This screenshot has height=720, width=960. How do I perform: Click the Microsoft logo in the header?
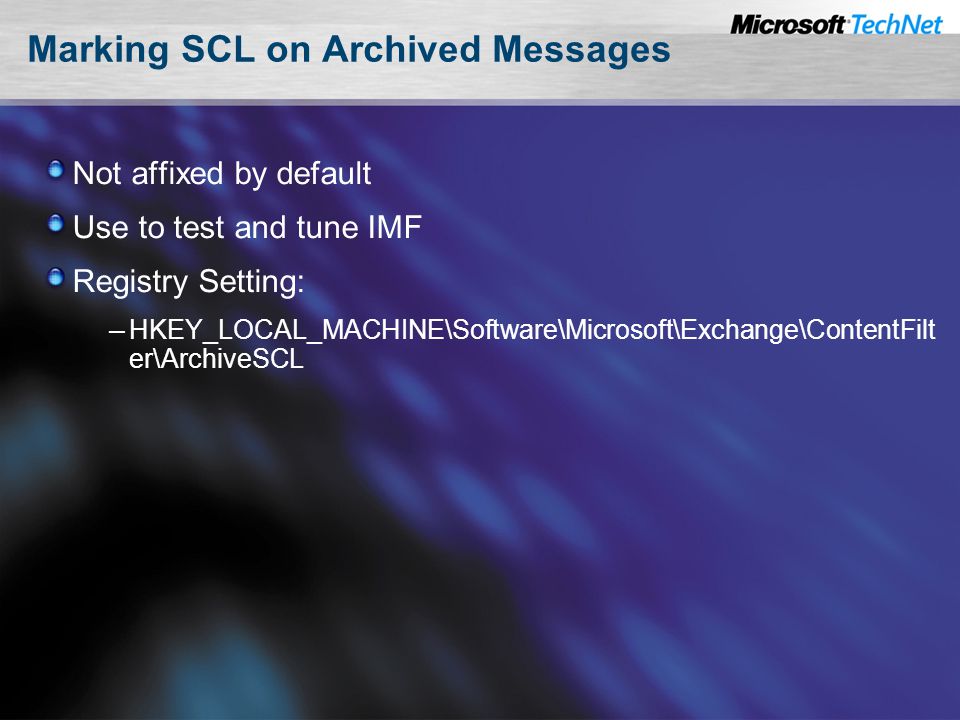click(x=788, y=25)
